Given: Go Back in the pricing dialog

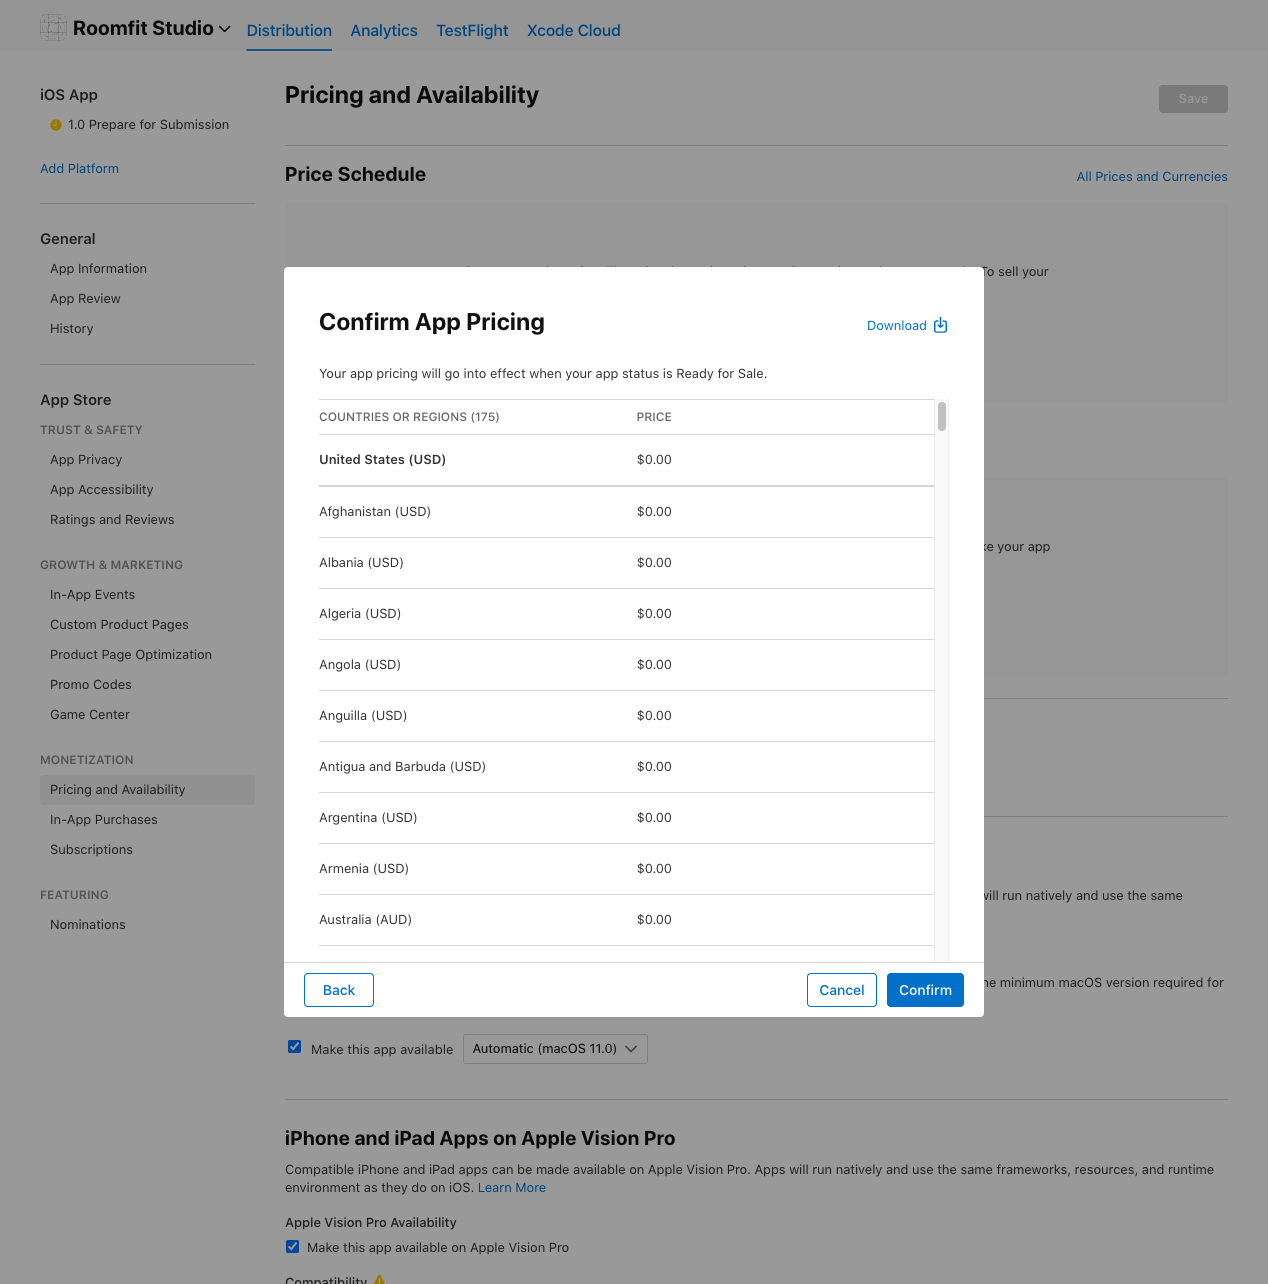Looking at the screenshot, I should [339, 990].
